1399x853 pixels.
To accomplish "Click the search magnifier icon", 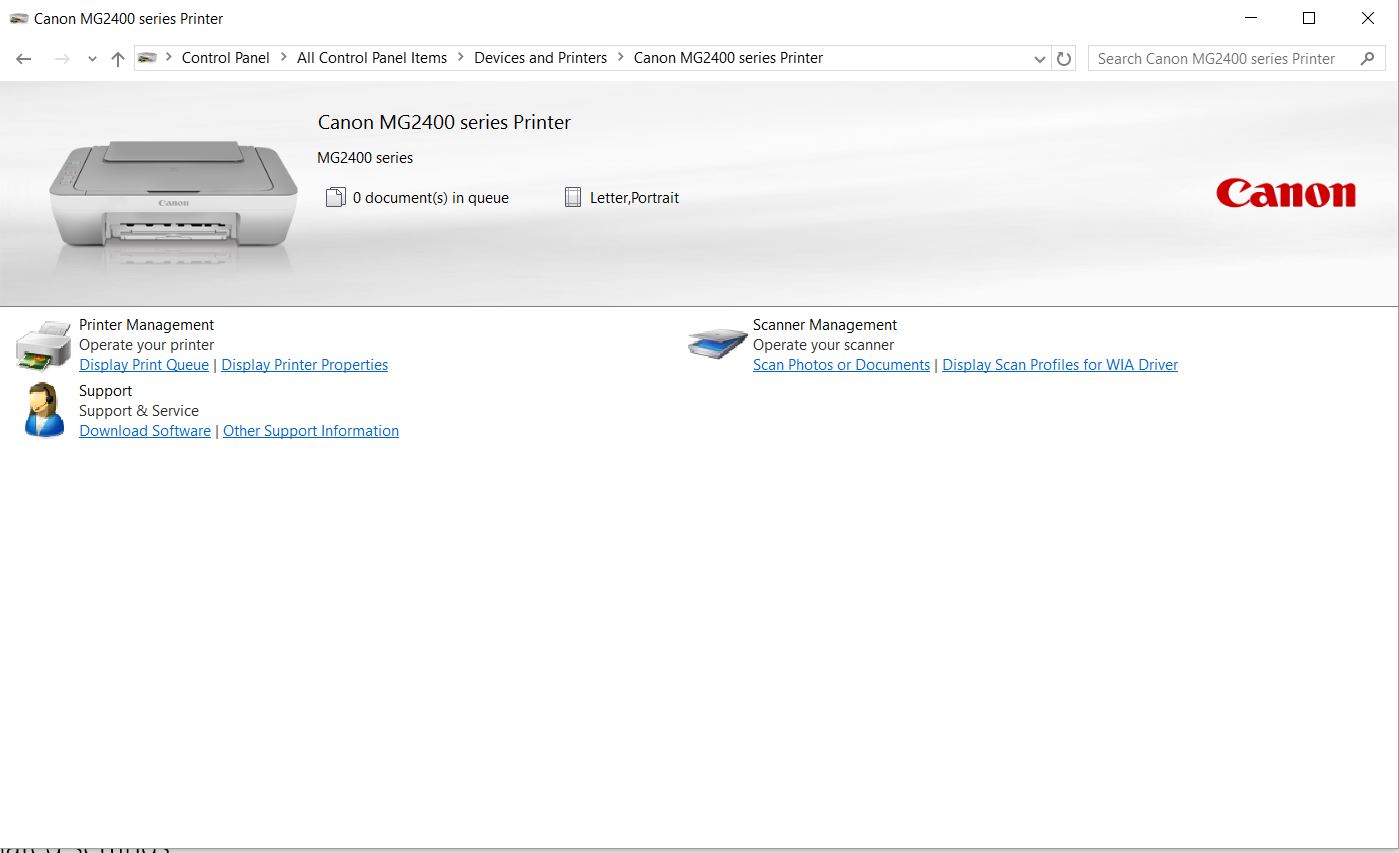I will pos(1367,59).
